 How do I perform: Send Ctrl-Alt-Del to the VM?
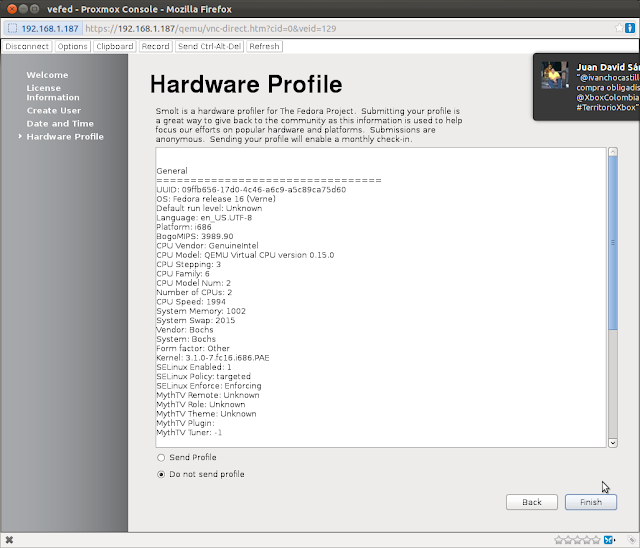pos(209,46)
